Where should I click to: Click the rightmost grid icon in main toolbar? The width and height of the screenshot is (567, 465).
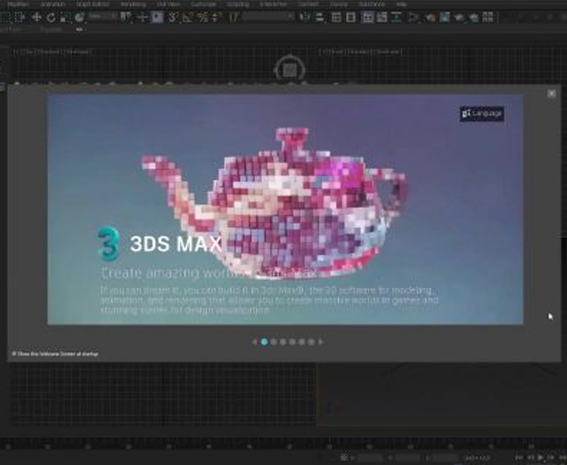pyautogui.click(x=488, y=17)
